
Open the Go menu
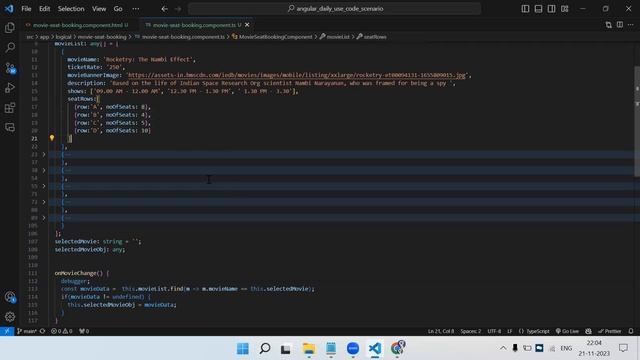pos(118,9)
